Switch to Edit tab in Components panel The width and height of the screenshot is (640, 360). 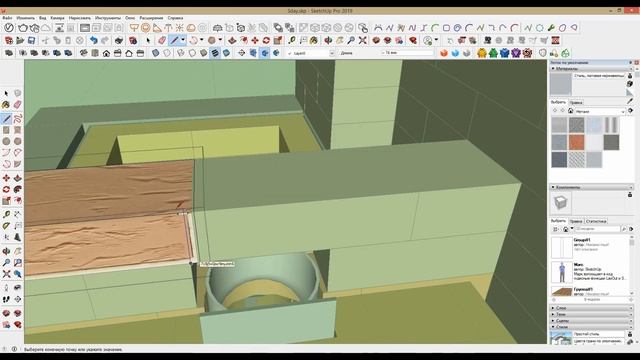click(x=576, y=221)
